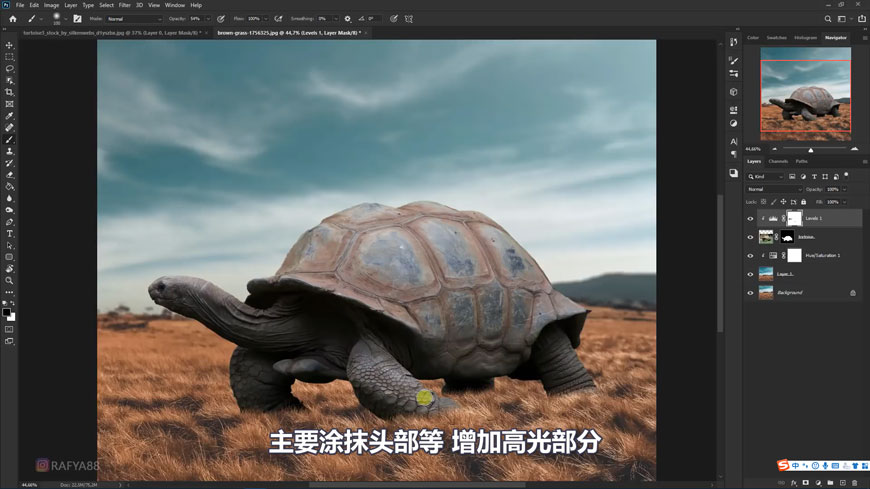
Task: Select the Move tool
Action: pyautogui.click(x=10, y=45)
